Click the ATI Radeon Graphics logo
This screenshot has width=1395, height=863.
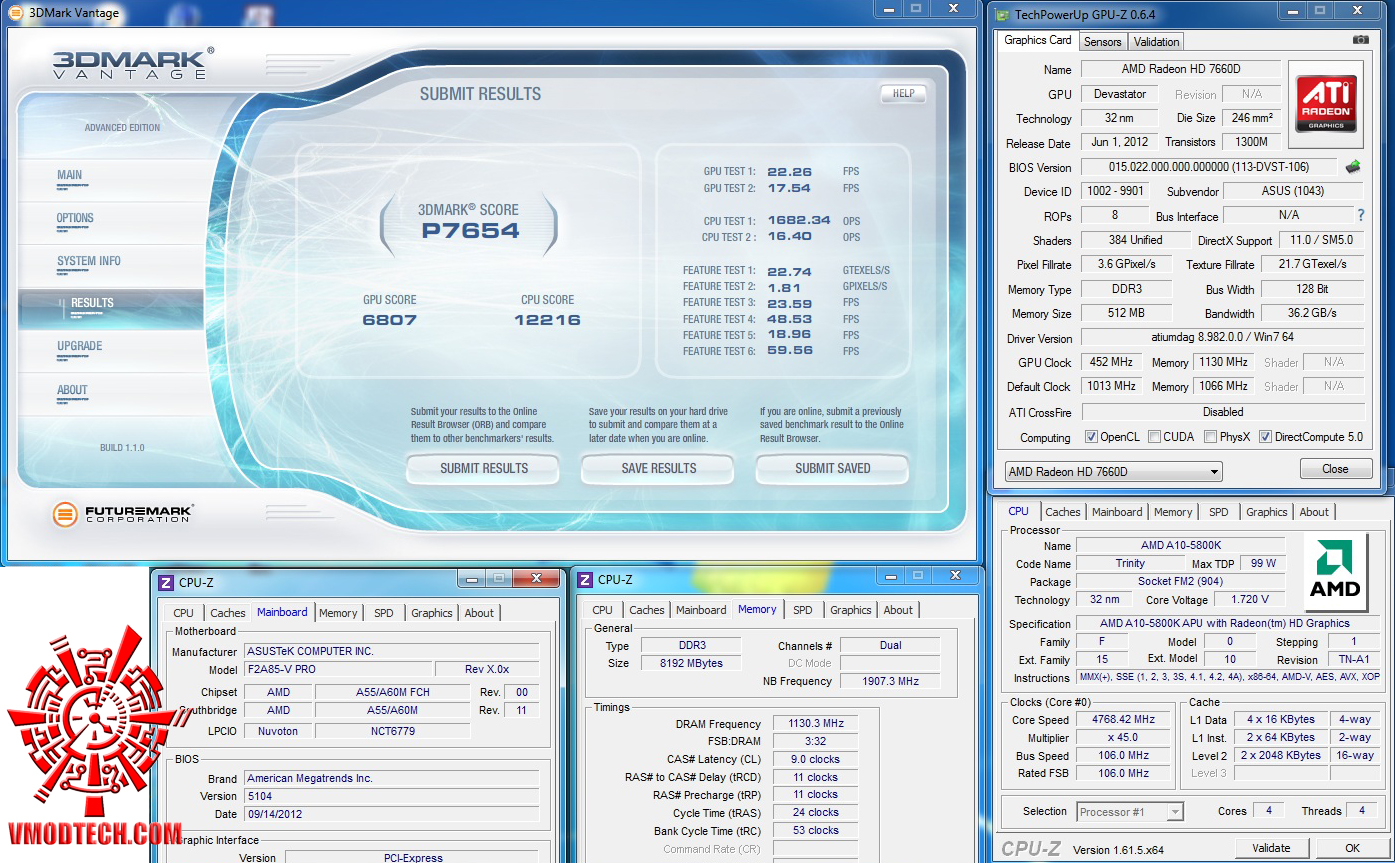[1327, 103]
